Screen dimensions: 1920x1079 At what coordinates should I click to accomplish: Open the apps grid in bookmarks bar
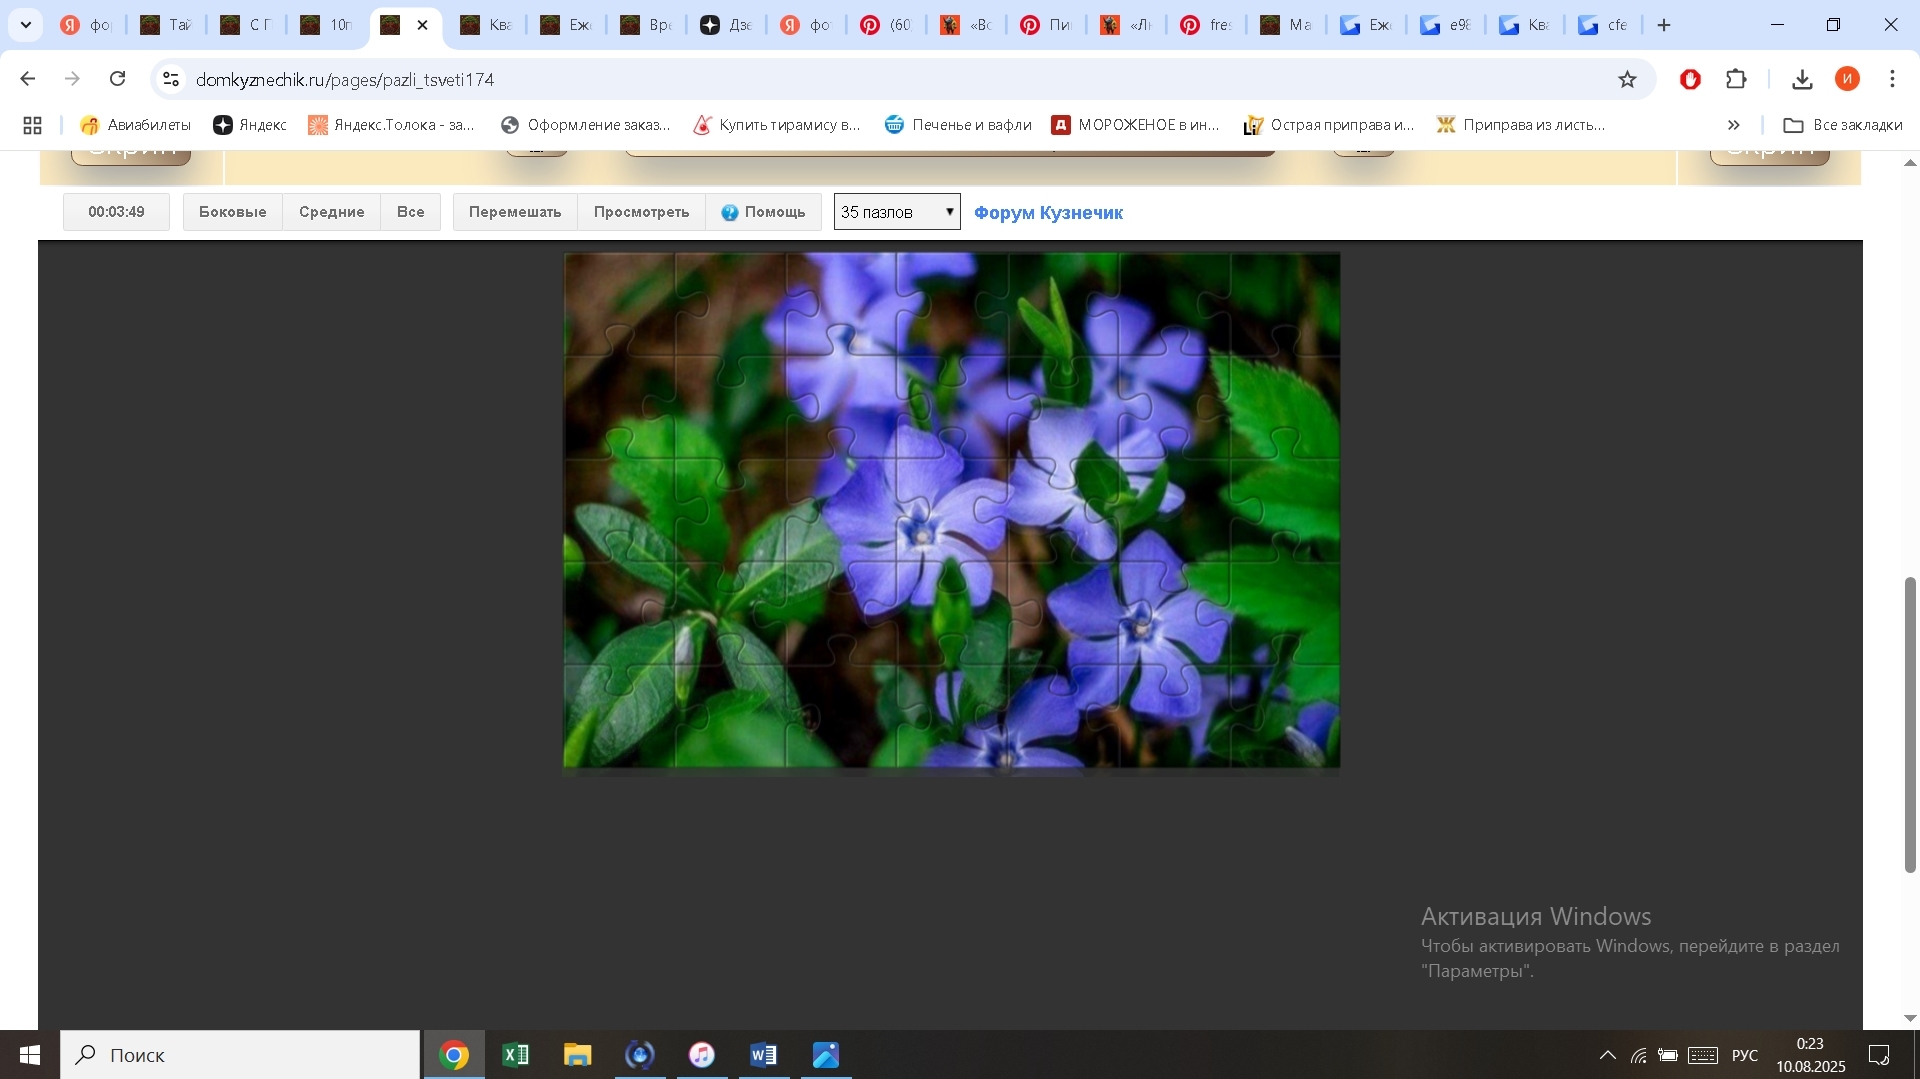pos(33,125)
